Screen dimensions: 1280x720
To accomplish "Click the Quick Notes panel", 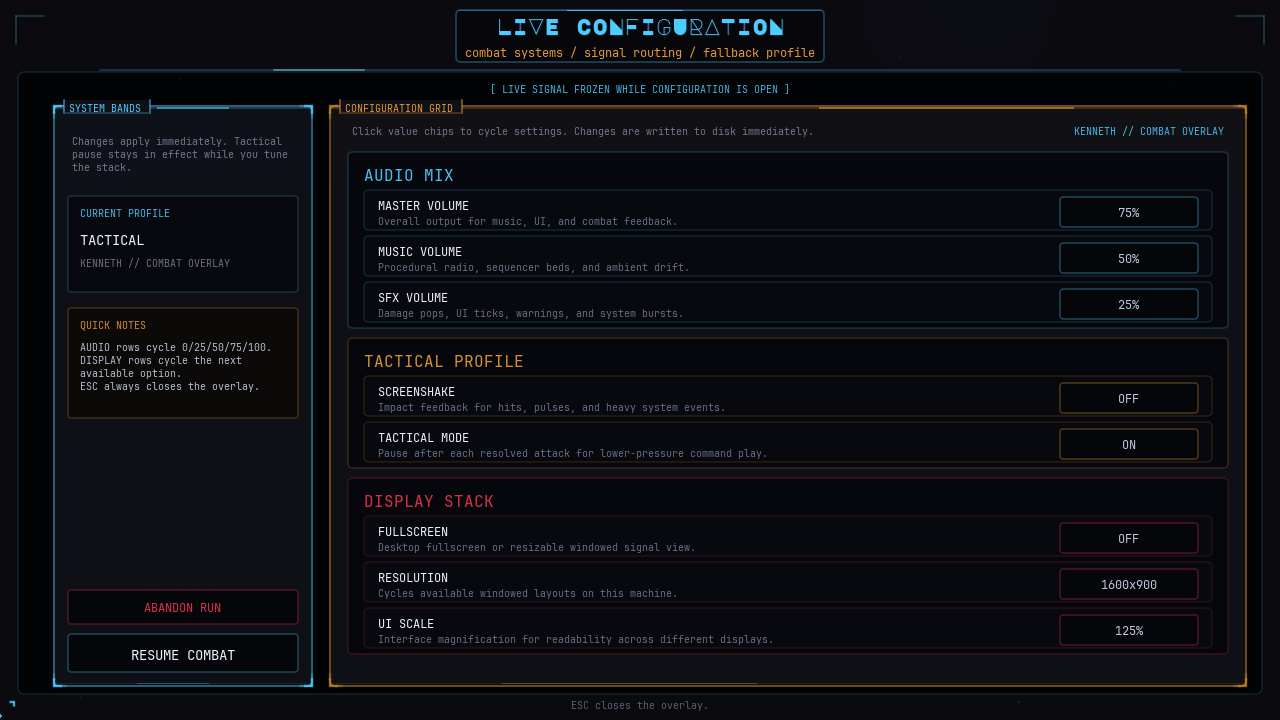I will coord(183,362).
